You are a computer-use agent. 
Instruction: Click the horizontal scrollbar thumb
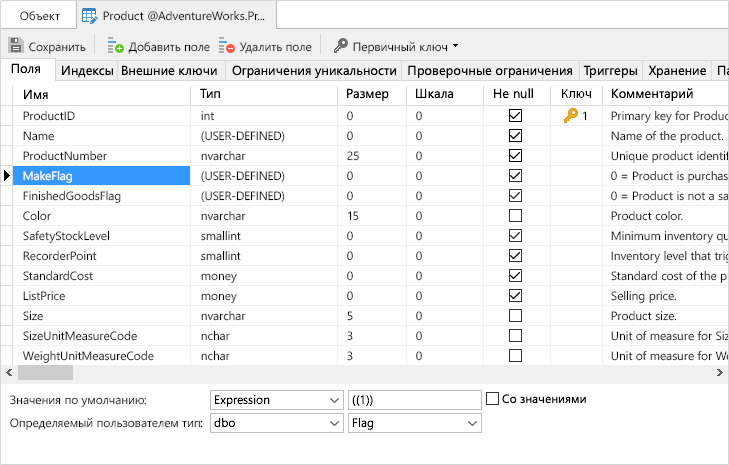[45, 372]
